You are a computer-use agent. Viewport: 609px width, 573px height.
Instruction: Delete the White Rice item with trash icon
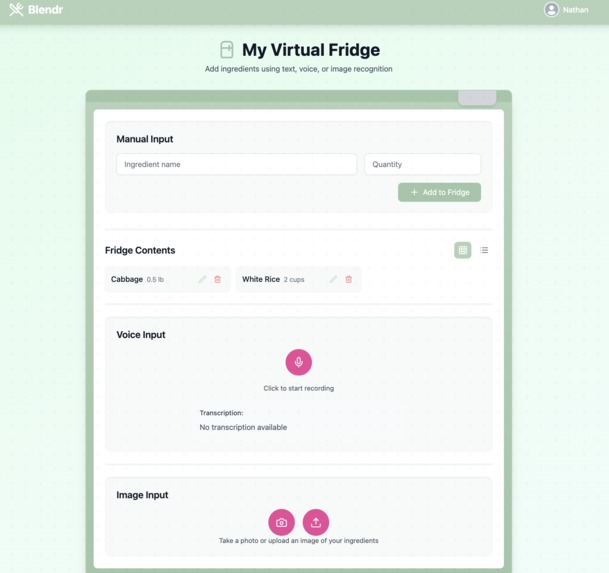[x=349, y=279]
